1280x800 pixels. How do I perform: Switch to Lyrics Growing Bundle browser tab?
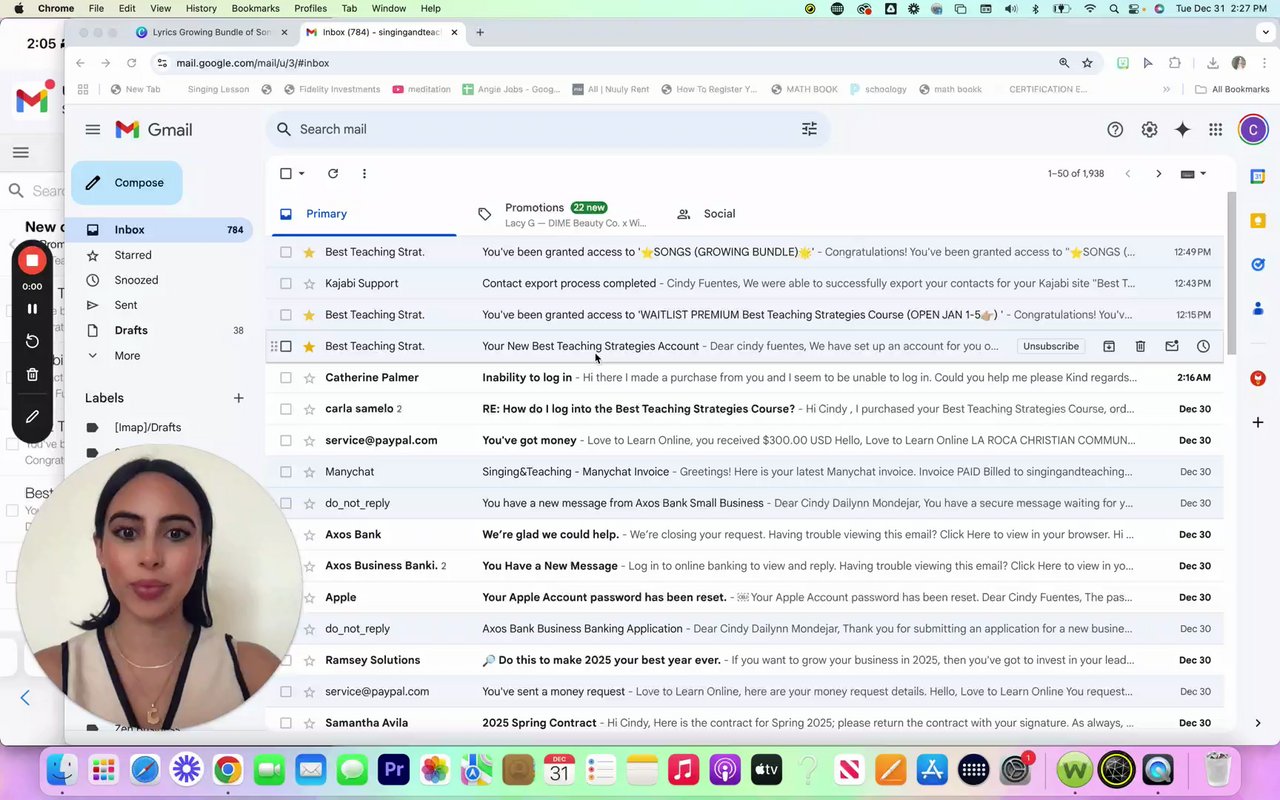coord(211,32)
